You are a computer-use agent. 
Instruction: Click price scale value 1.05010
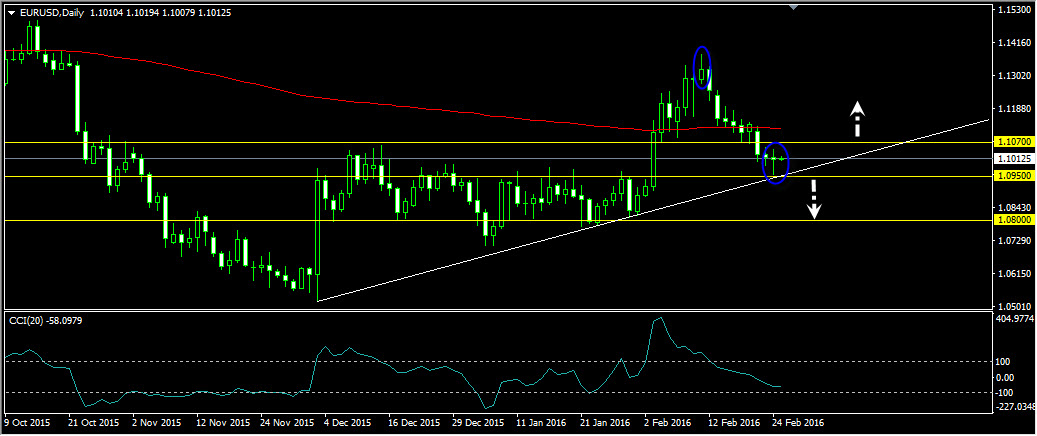tap(1015, 306)
